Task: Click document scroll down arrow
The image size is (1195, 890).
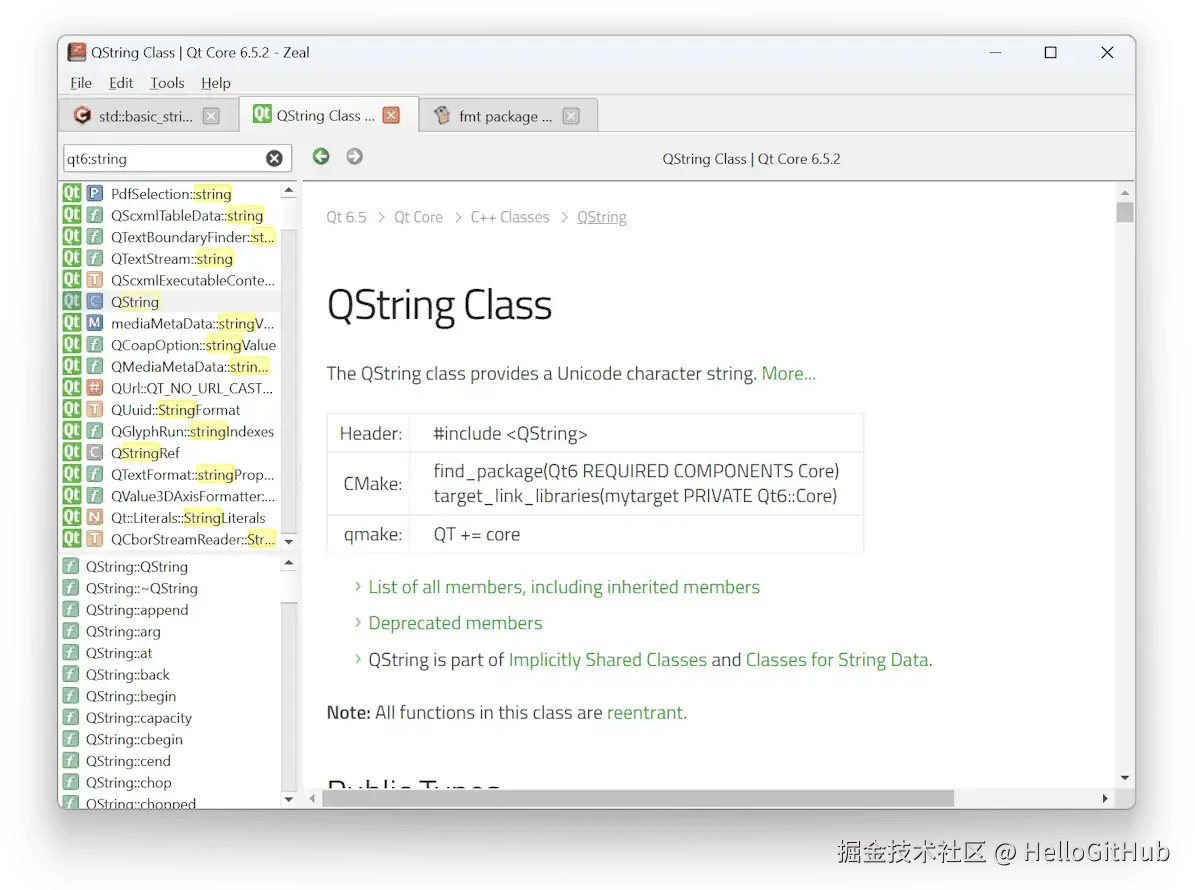Action: click(x=1125, y=778)
